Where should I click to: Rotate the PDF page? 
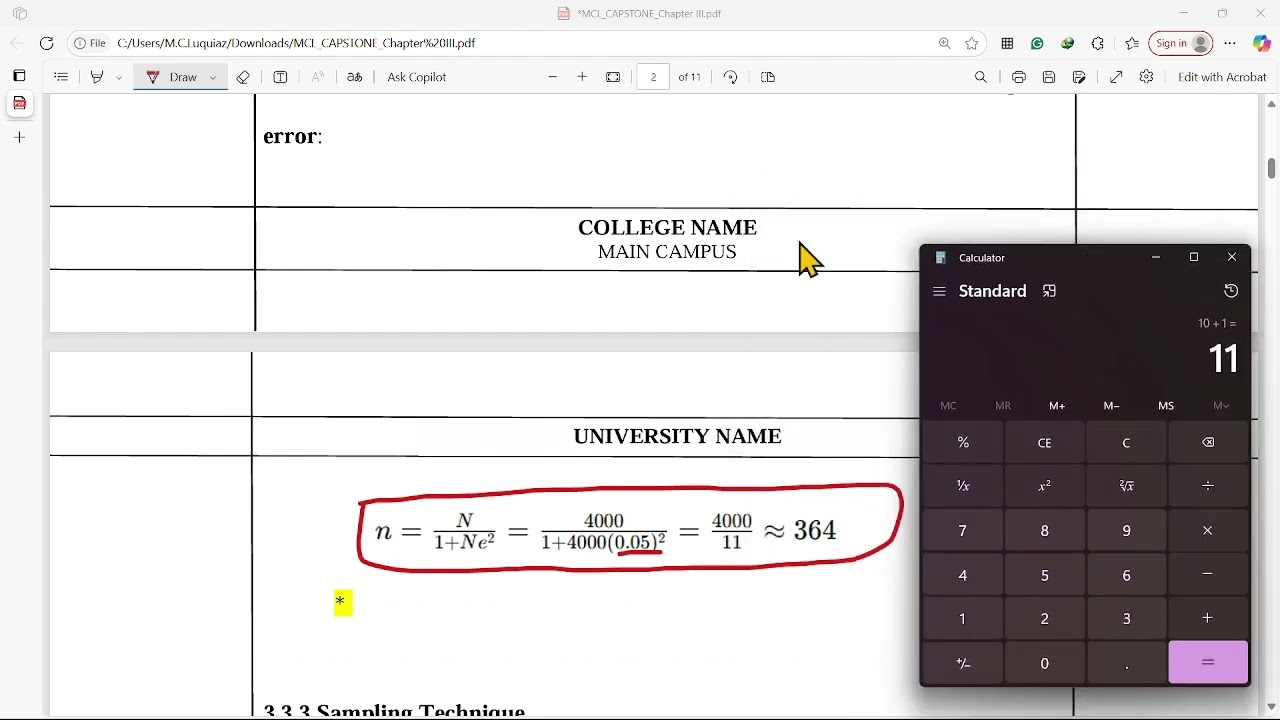click(730, 77)
